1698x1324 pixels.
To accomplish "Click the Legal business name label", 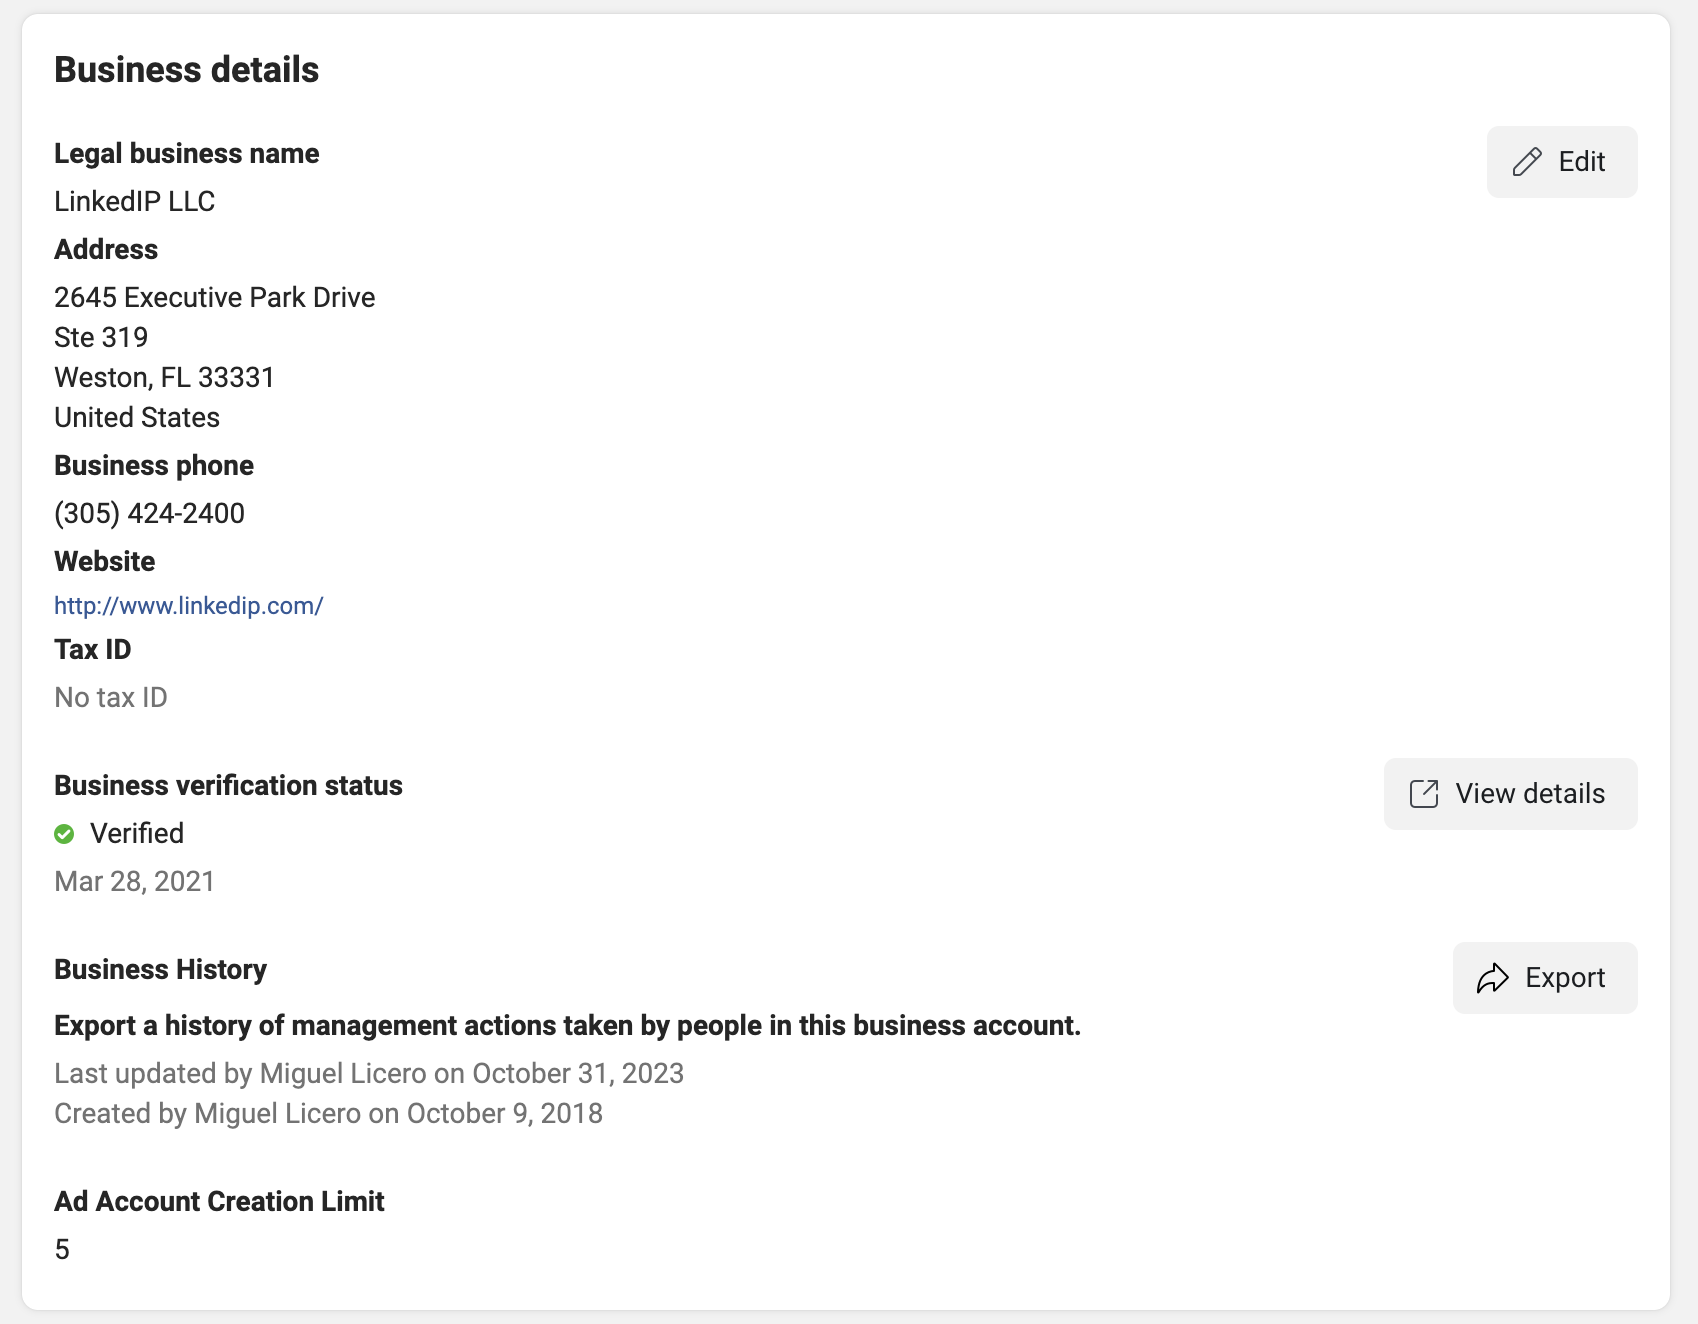I will click(187, 154).
